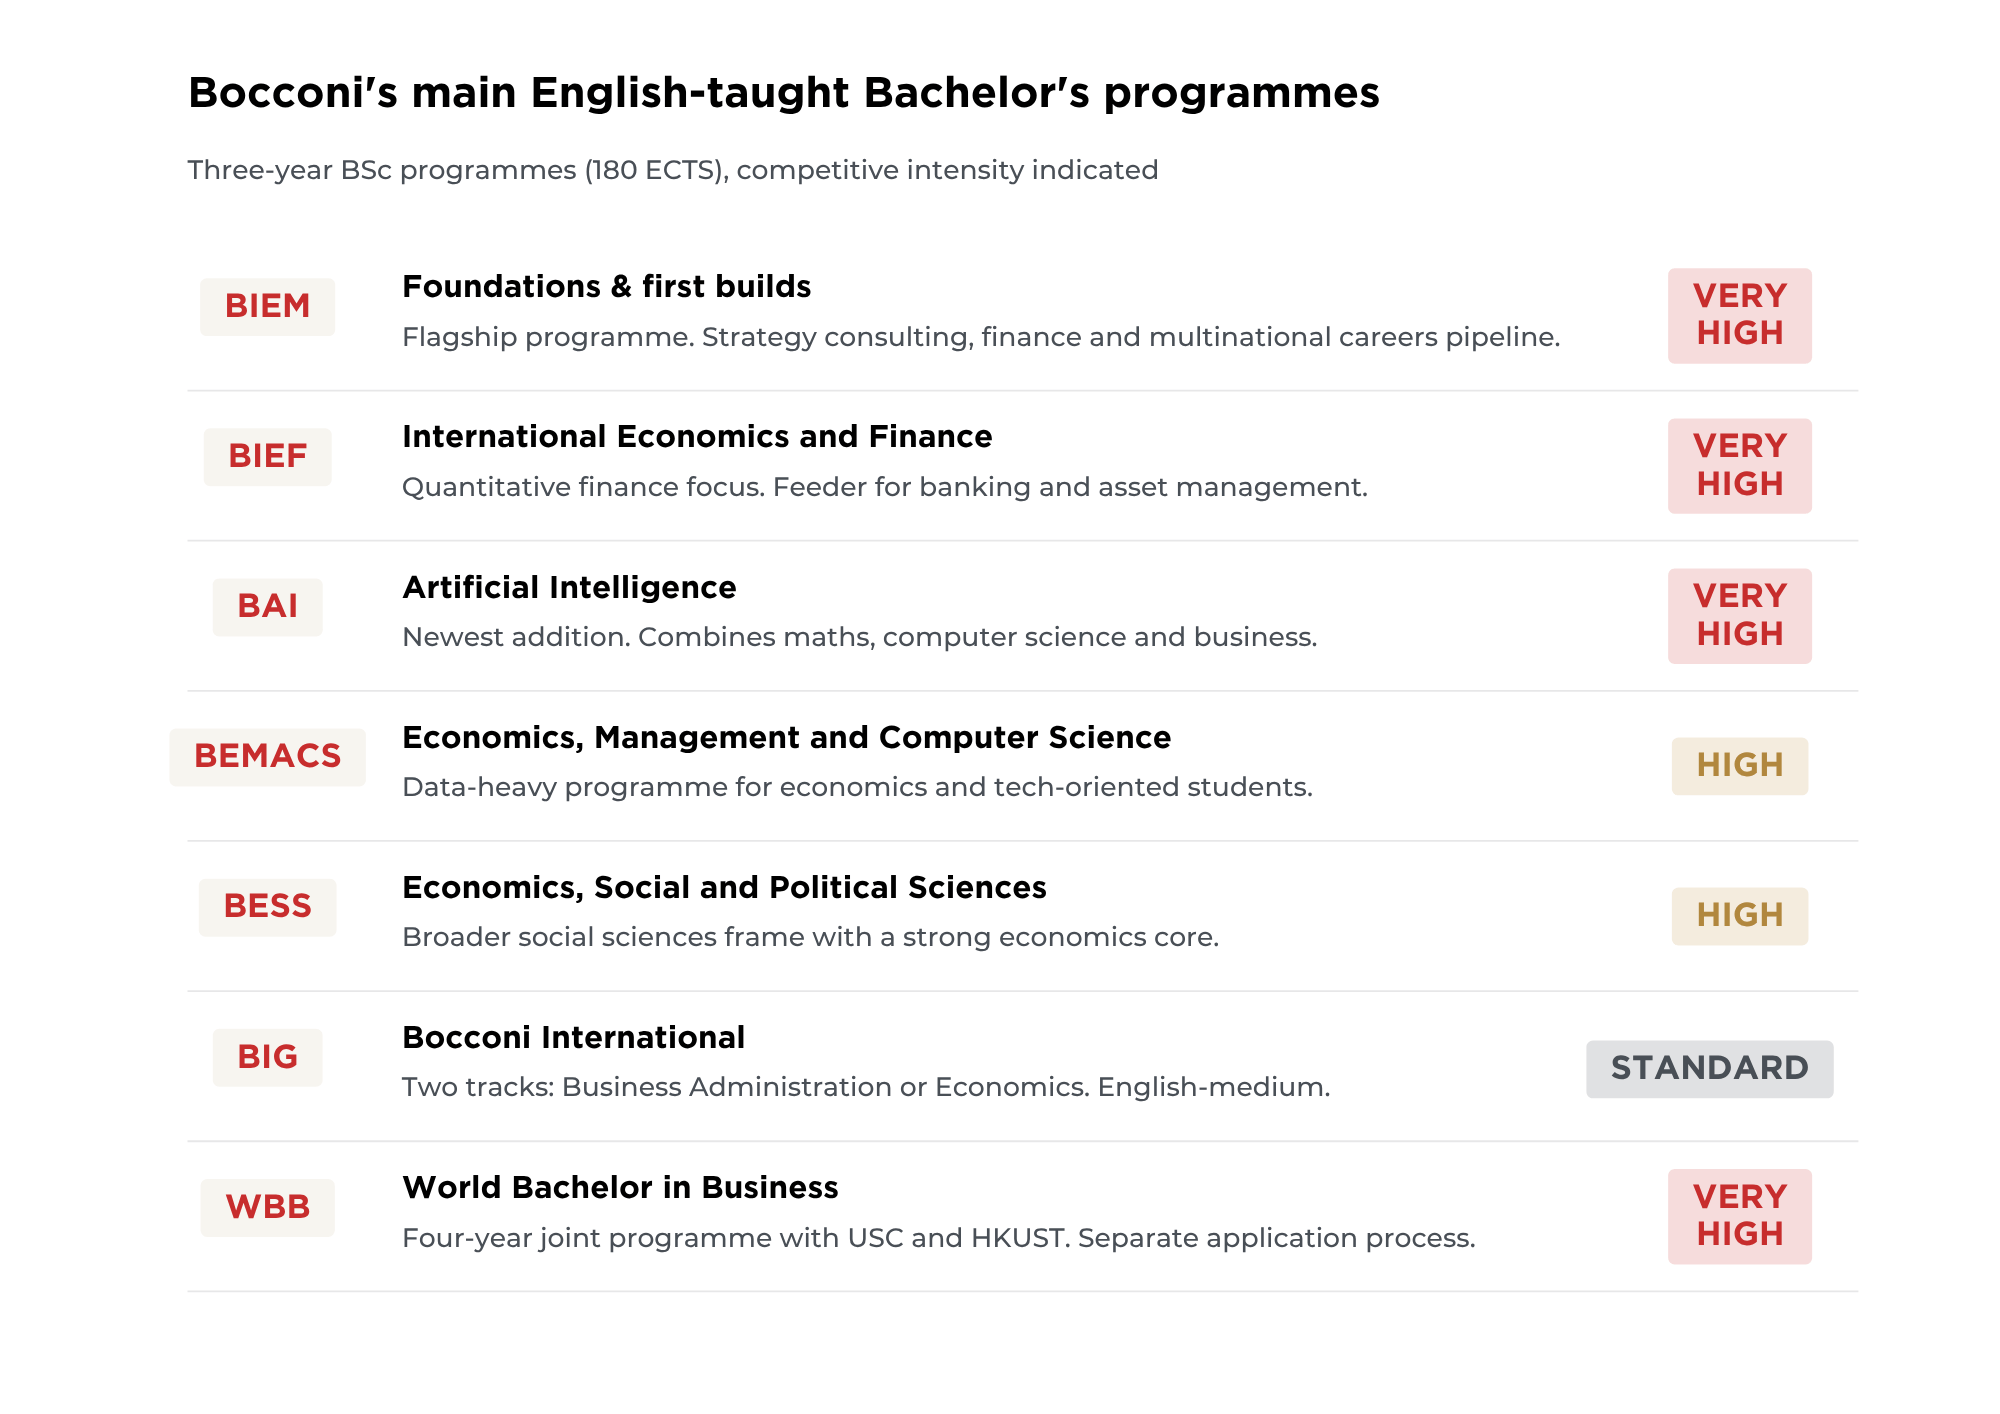This screenshot has width=2000, height=1414.
Task: Select the BIEF programme badge
Action: tap(267, 456)
